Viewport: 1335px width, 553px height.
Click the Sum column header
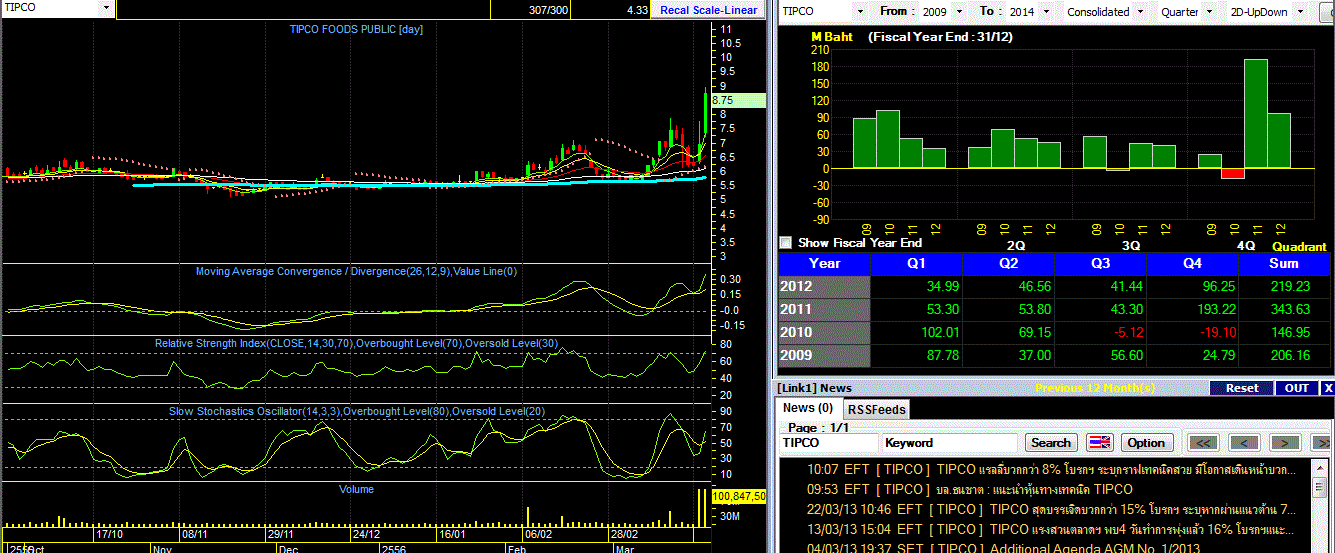coord(1284,264)
